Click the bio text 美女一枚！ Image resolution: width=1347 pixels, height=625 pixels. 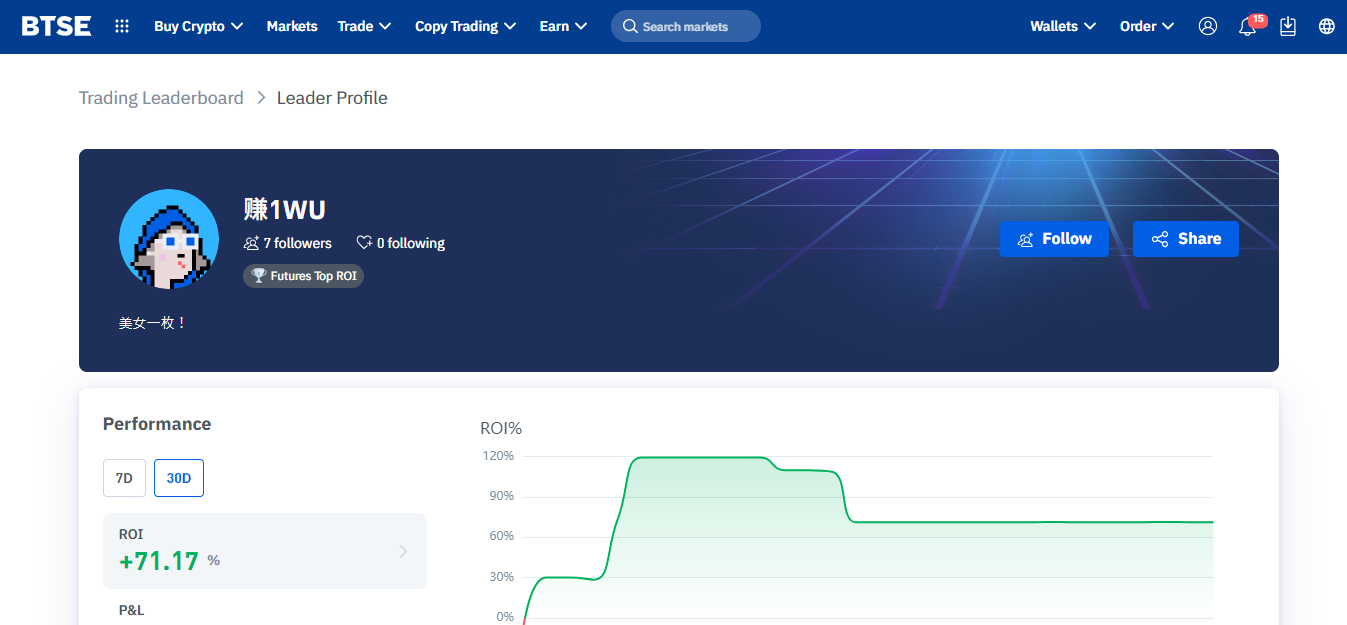click(x=153, y=323)
